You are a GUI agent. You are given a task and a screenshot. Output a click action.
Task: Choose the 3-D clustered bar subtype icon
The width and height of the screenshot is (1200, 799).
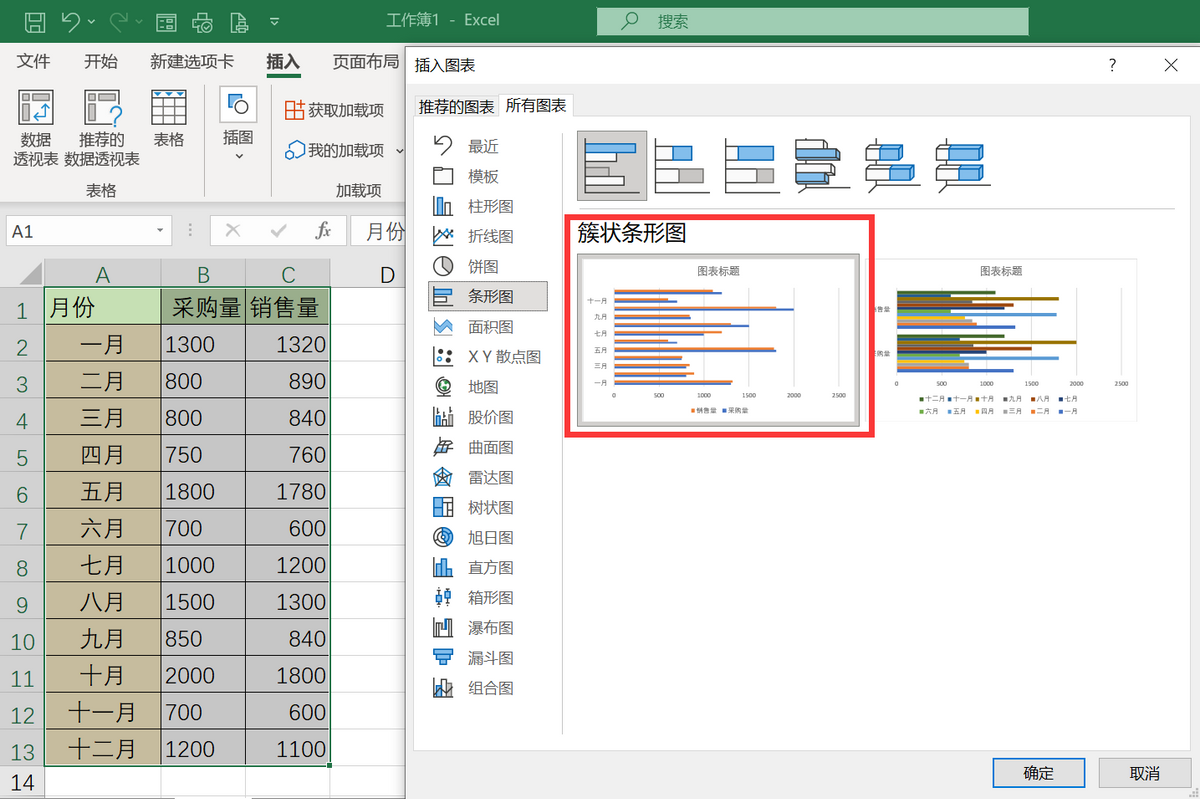point(822,166)
